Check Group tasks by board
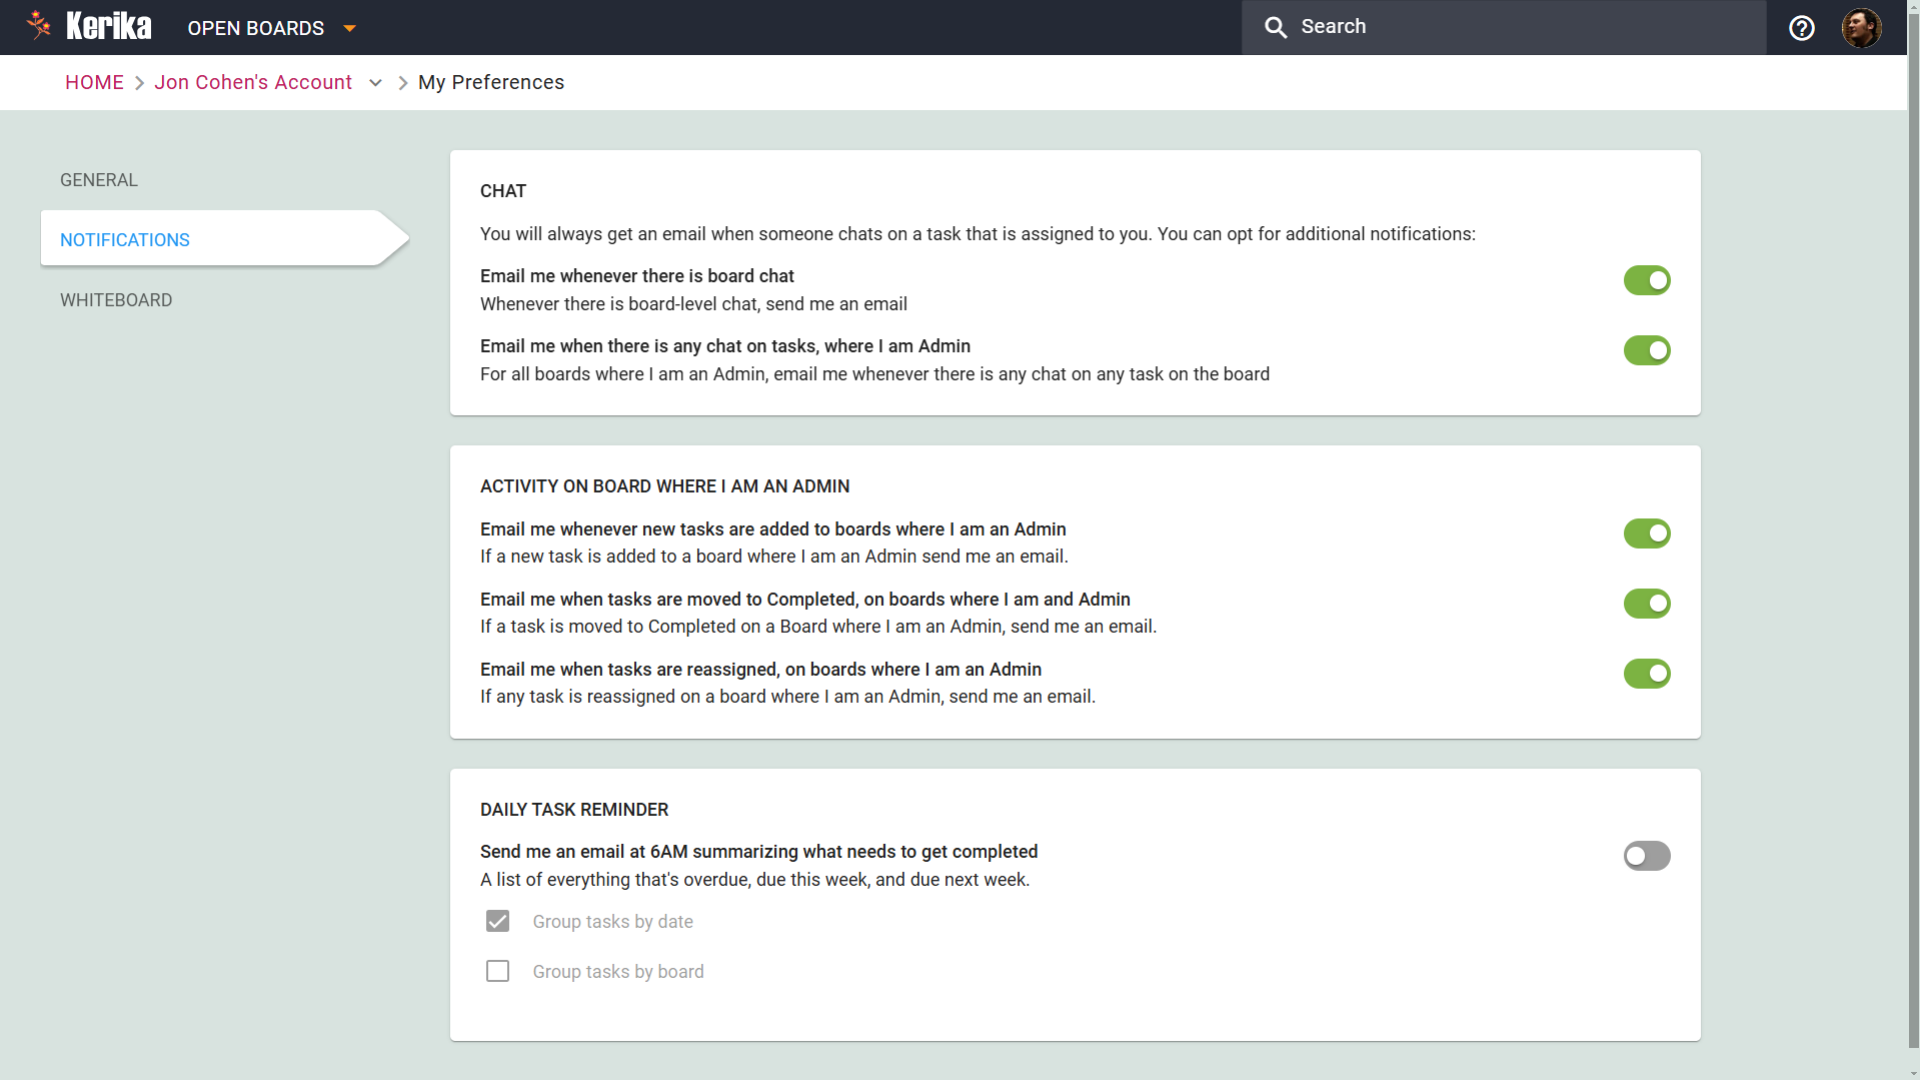This screenshot has width=1920, height=1080. point(497,971)
